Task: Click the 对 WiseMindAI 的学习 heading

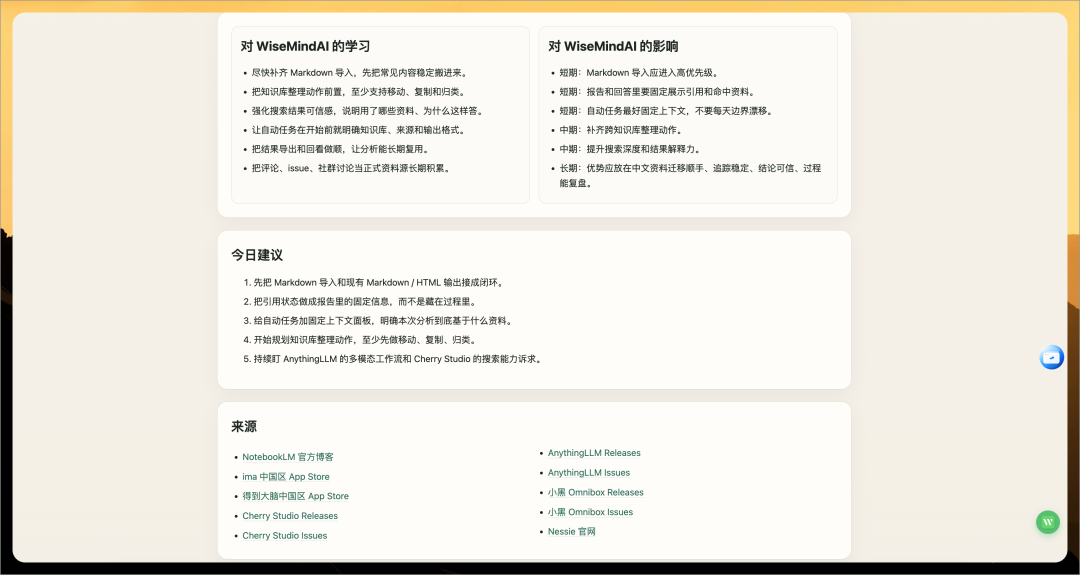Action: (x=305, y=46)
